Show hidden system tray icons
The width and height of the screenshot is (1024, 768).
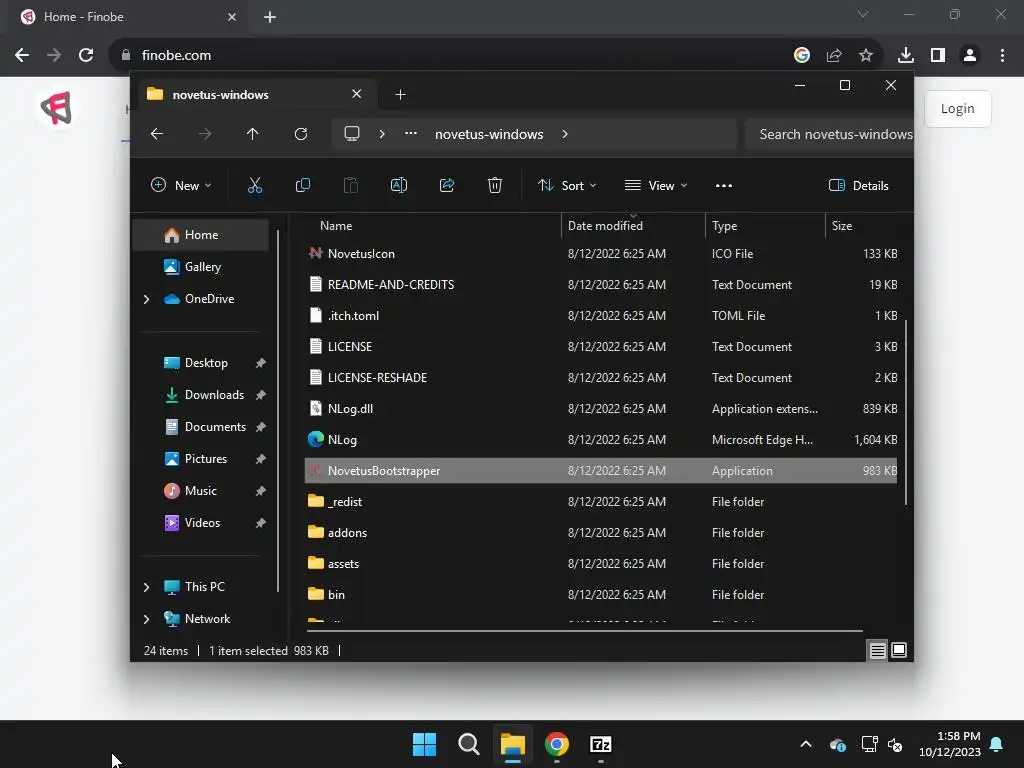[x=806, y=744]
